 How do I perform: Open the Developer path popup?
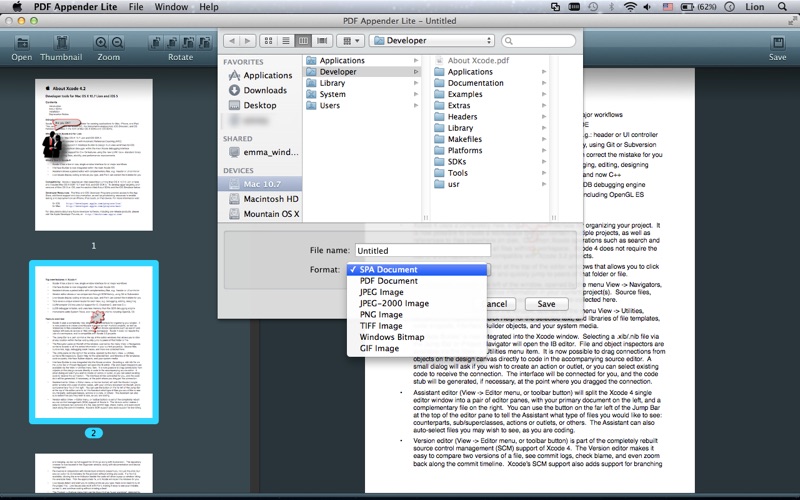[432, 41]
